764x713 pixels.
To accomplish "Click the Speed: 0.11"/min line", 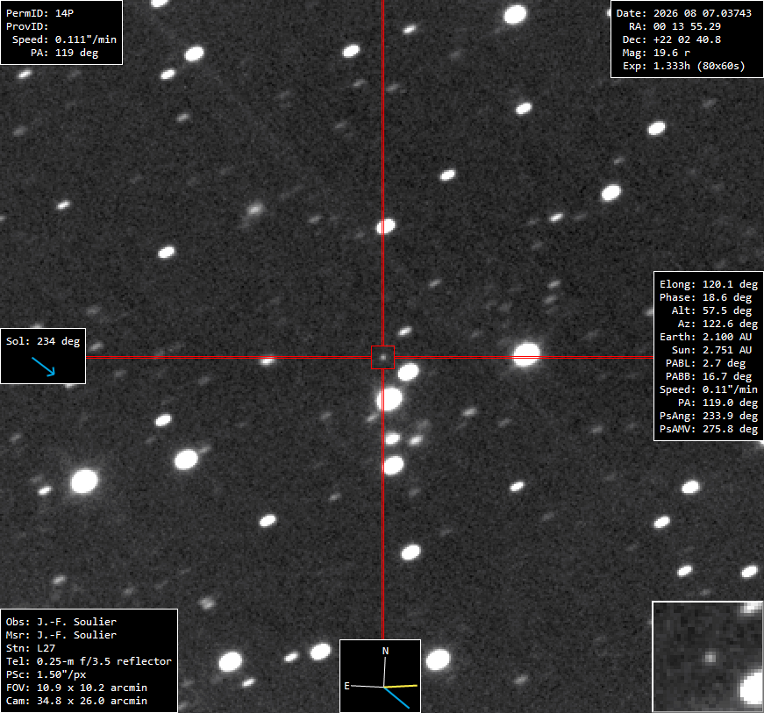I will 708,389.
